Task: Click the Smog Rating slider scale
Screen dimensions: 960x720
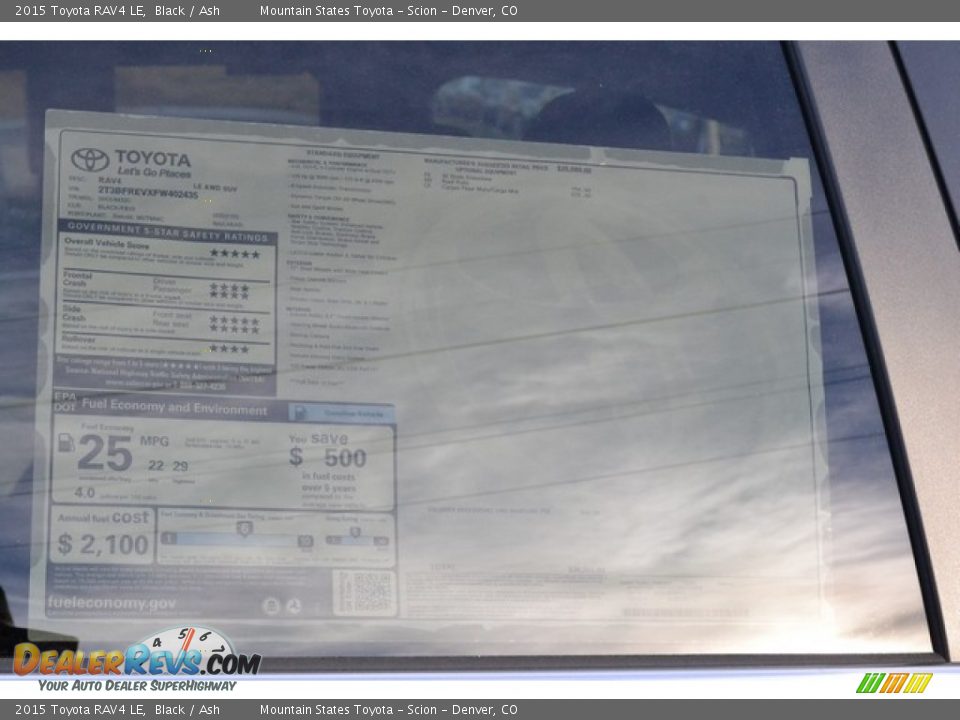Action: coord(356,537)
